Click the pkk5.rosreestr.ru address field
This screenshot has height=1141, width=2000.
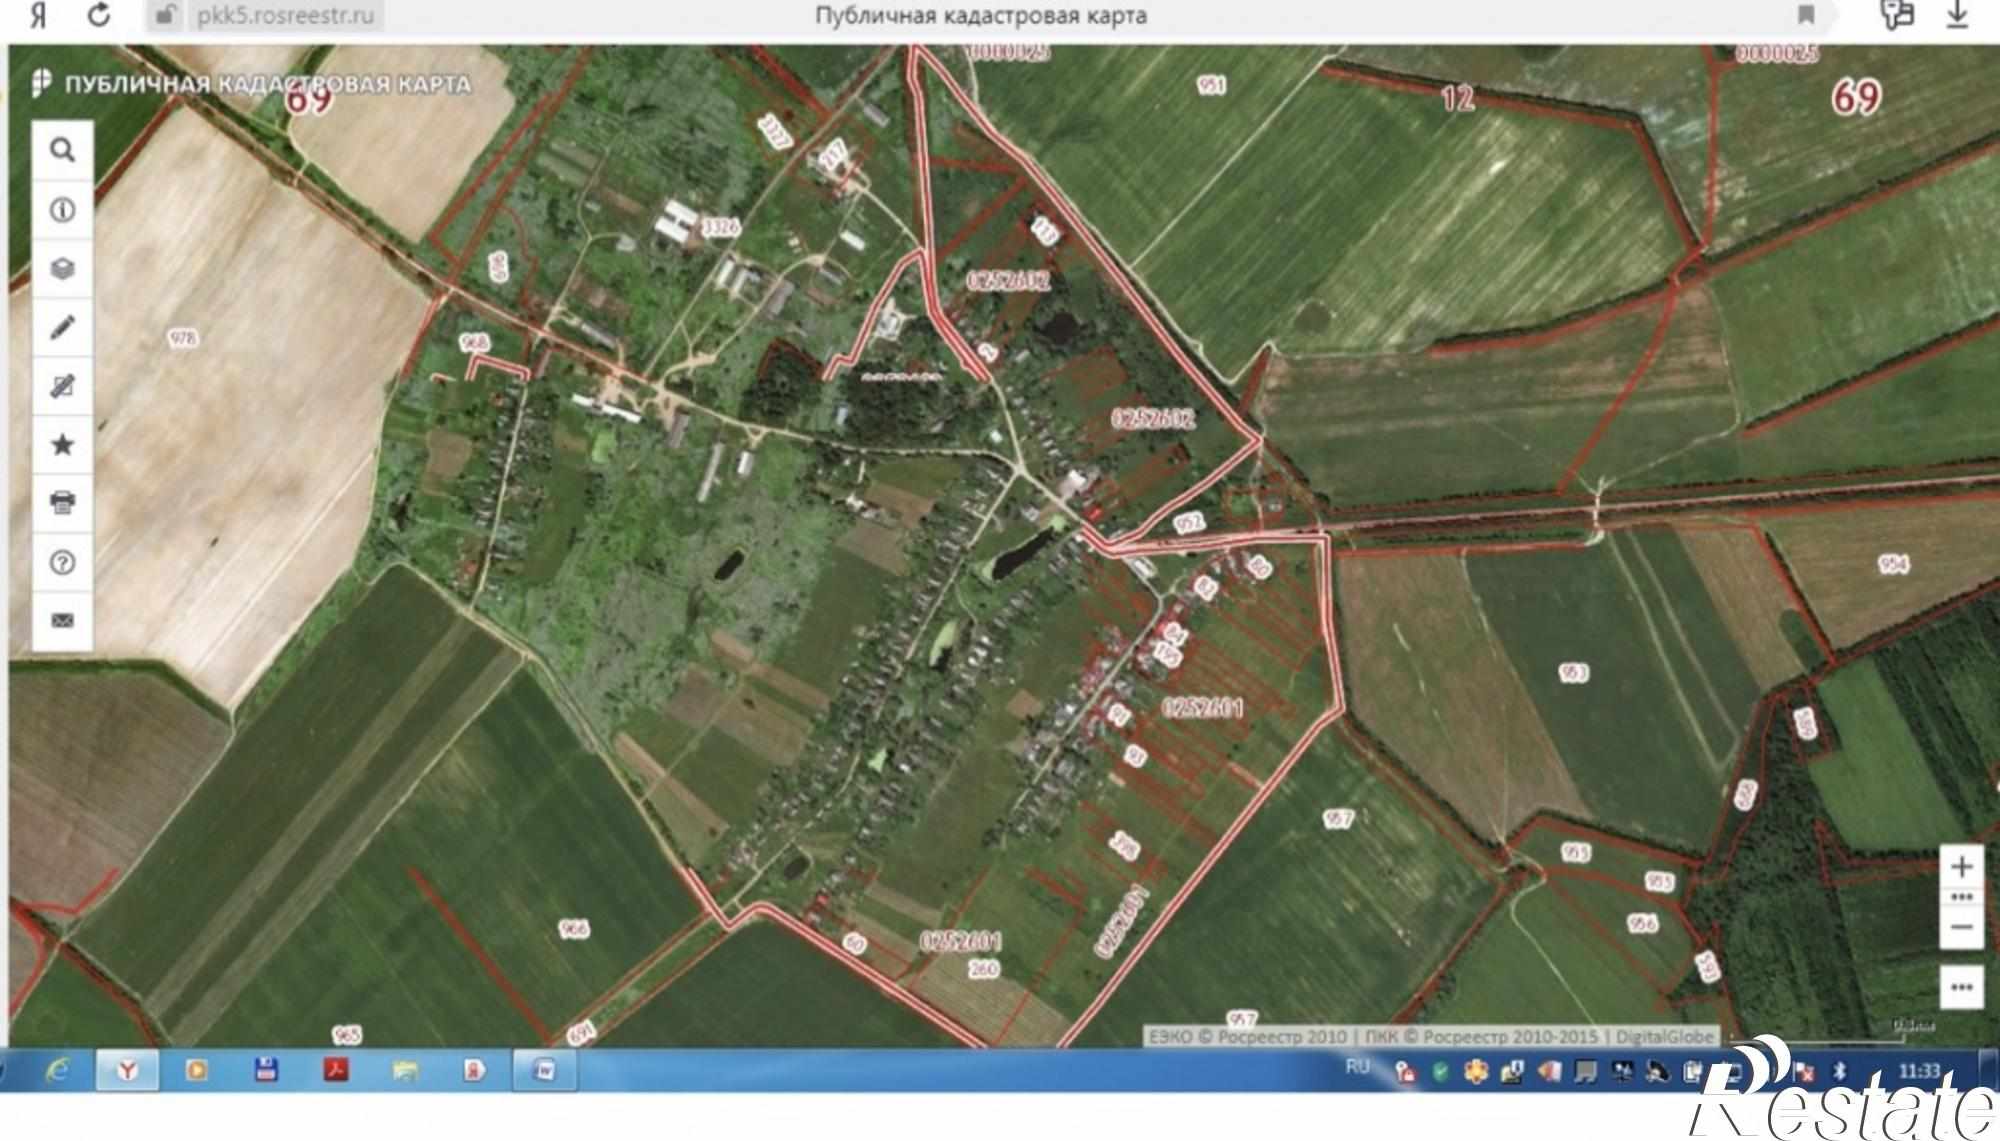pyautogui.click(x=285, y=16)
